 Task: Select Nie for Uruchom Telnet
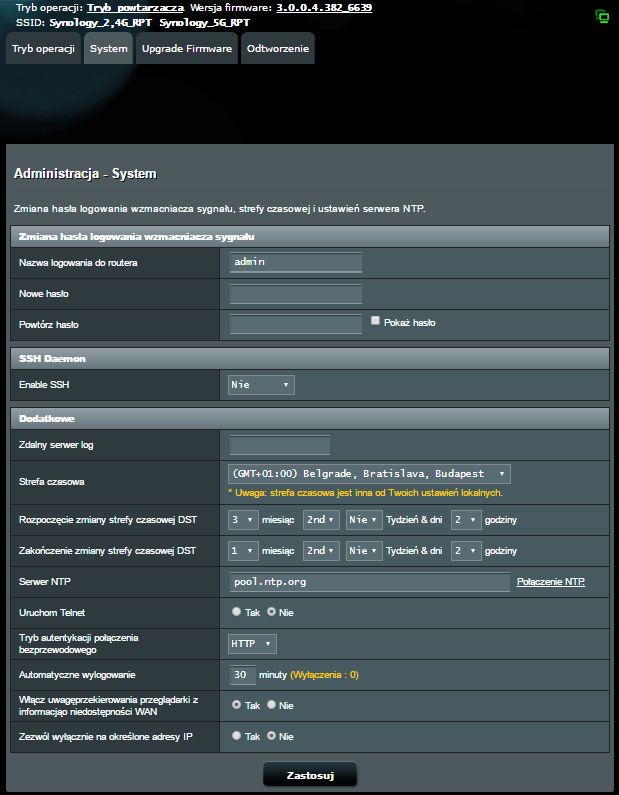coord(271,611)
